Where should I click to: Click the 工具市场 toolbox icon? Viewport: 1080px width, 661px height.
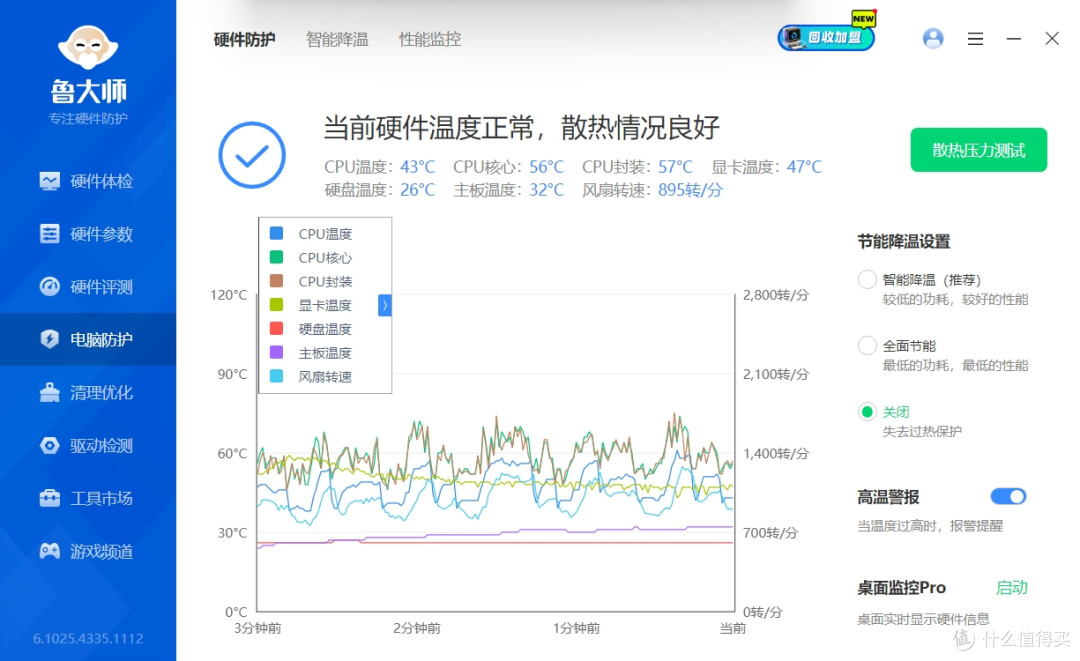click(50, 498)
